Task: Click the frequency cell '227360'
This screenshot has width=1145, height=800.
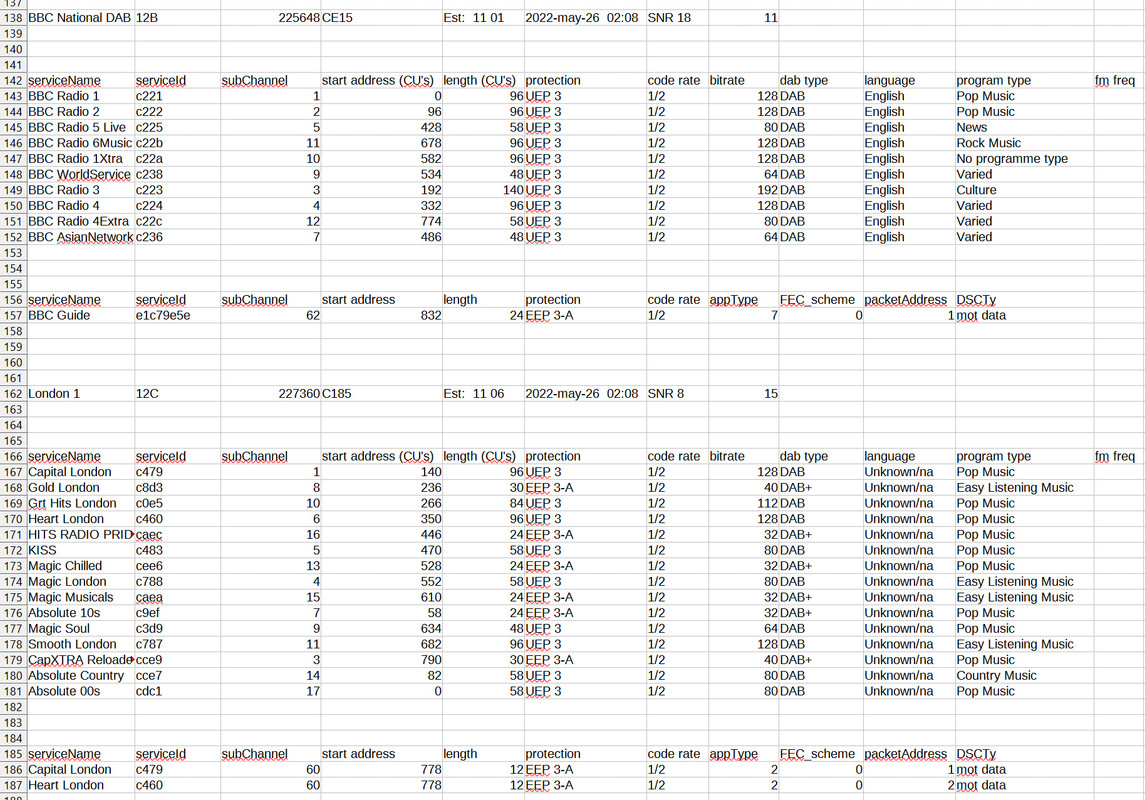Action: [271, 394]
